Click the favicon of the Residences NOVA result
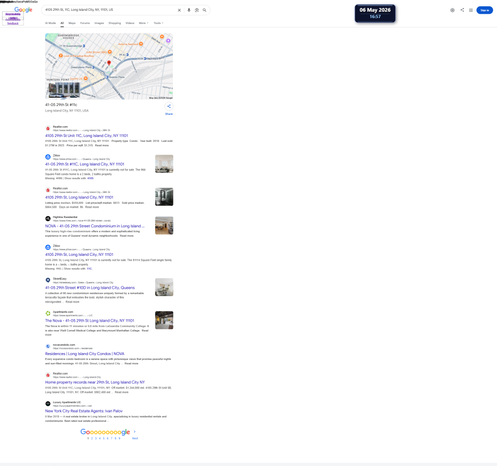500x466 pixels. coord(48,346)
